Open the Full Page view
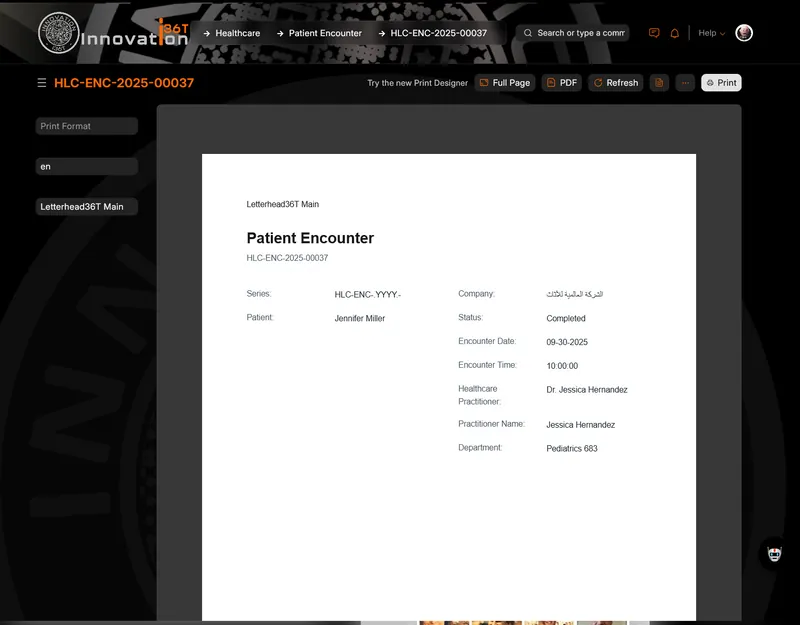 pos(505,83)
